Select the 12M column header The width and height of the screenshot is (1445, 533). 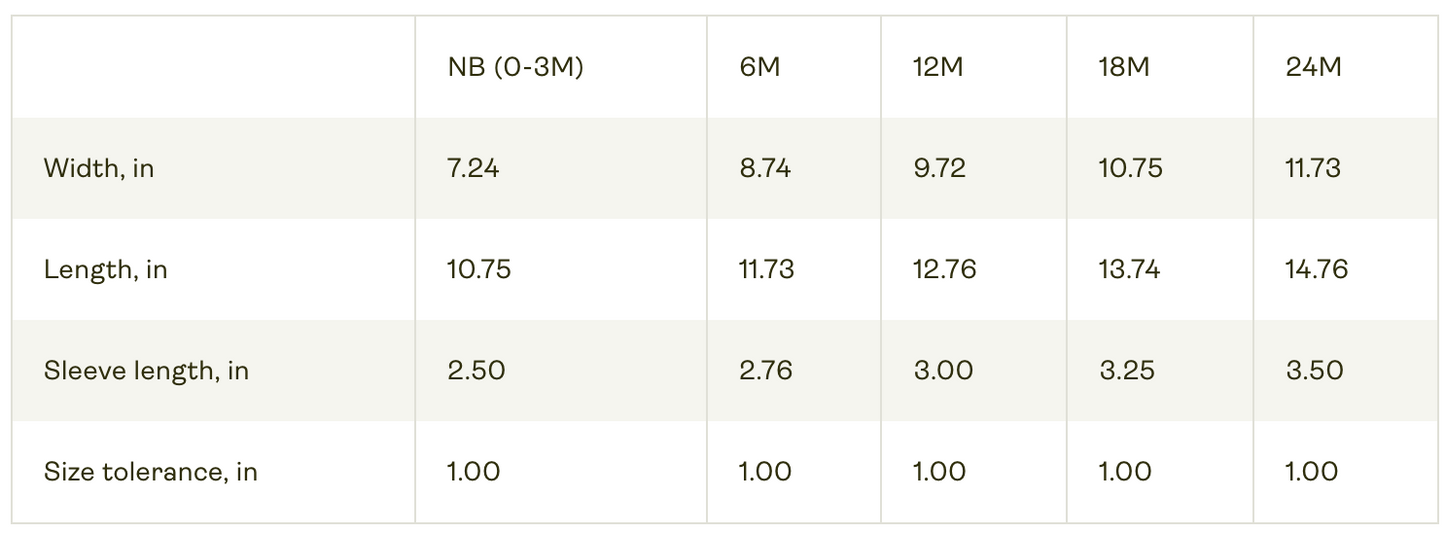[938, 67]
